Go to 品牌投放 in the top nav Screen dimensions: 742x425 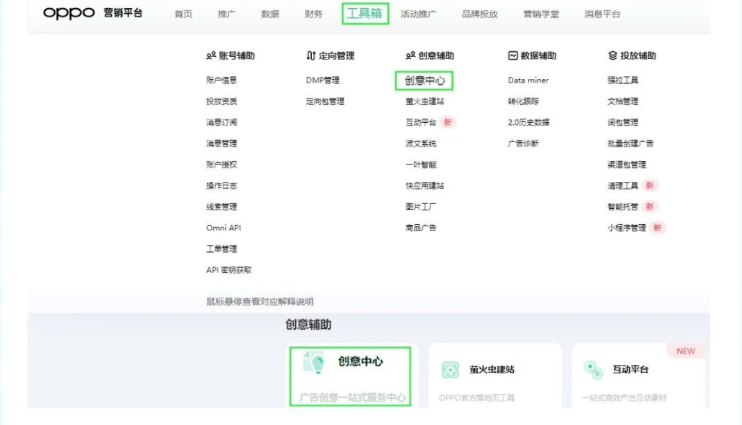[480, 14]
